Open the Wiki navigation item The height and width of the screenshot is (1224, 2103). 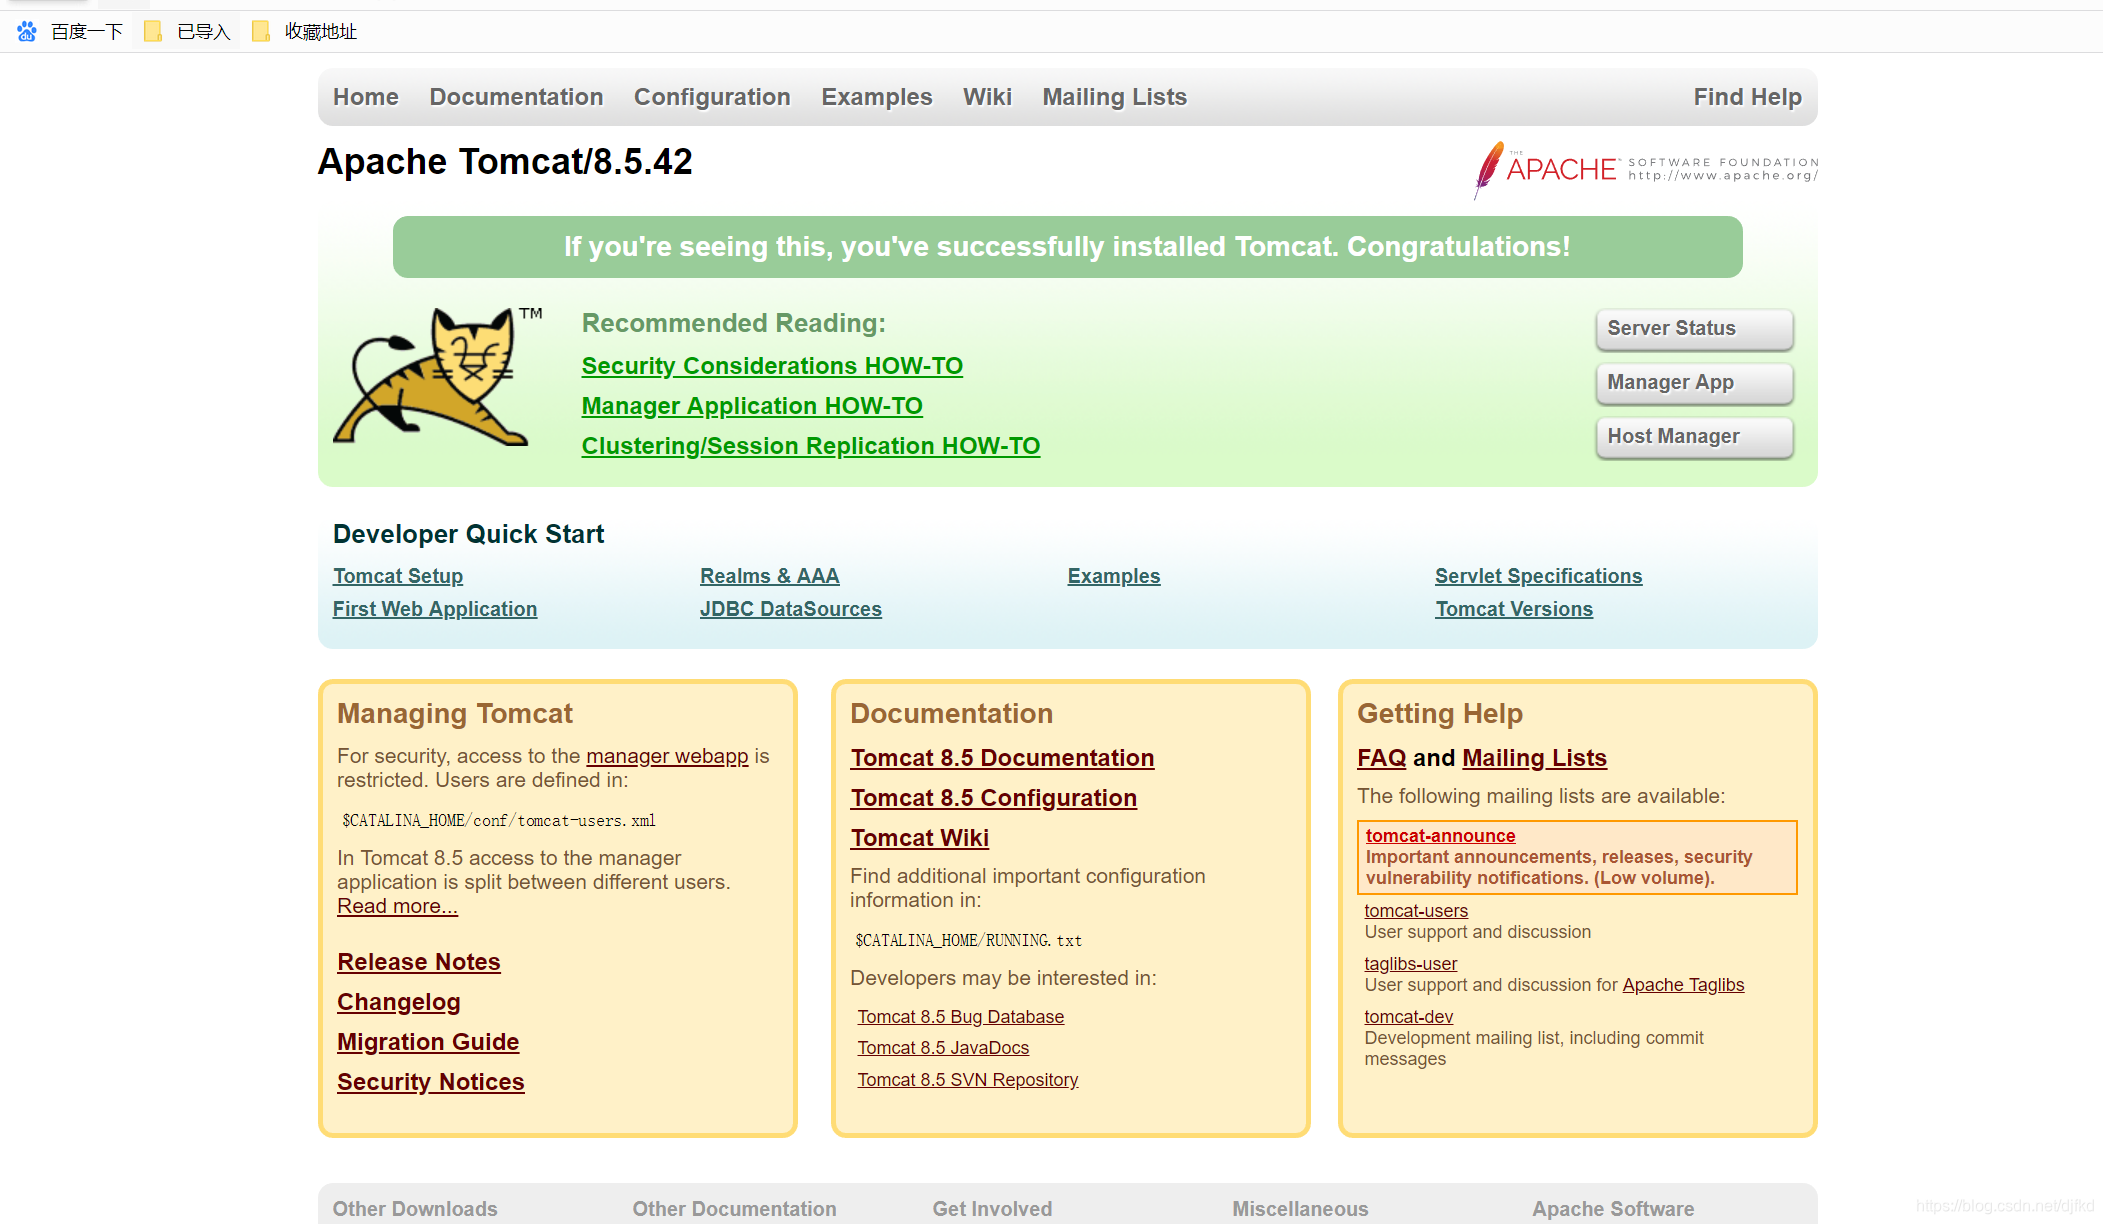click(x=987, y=97)
